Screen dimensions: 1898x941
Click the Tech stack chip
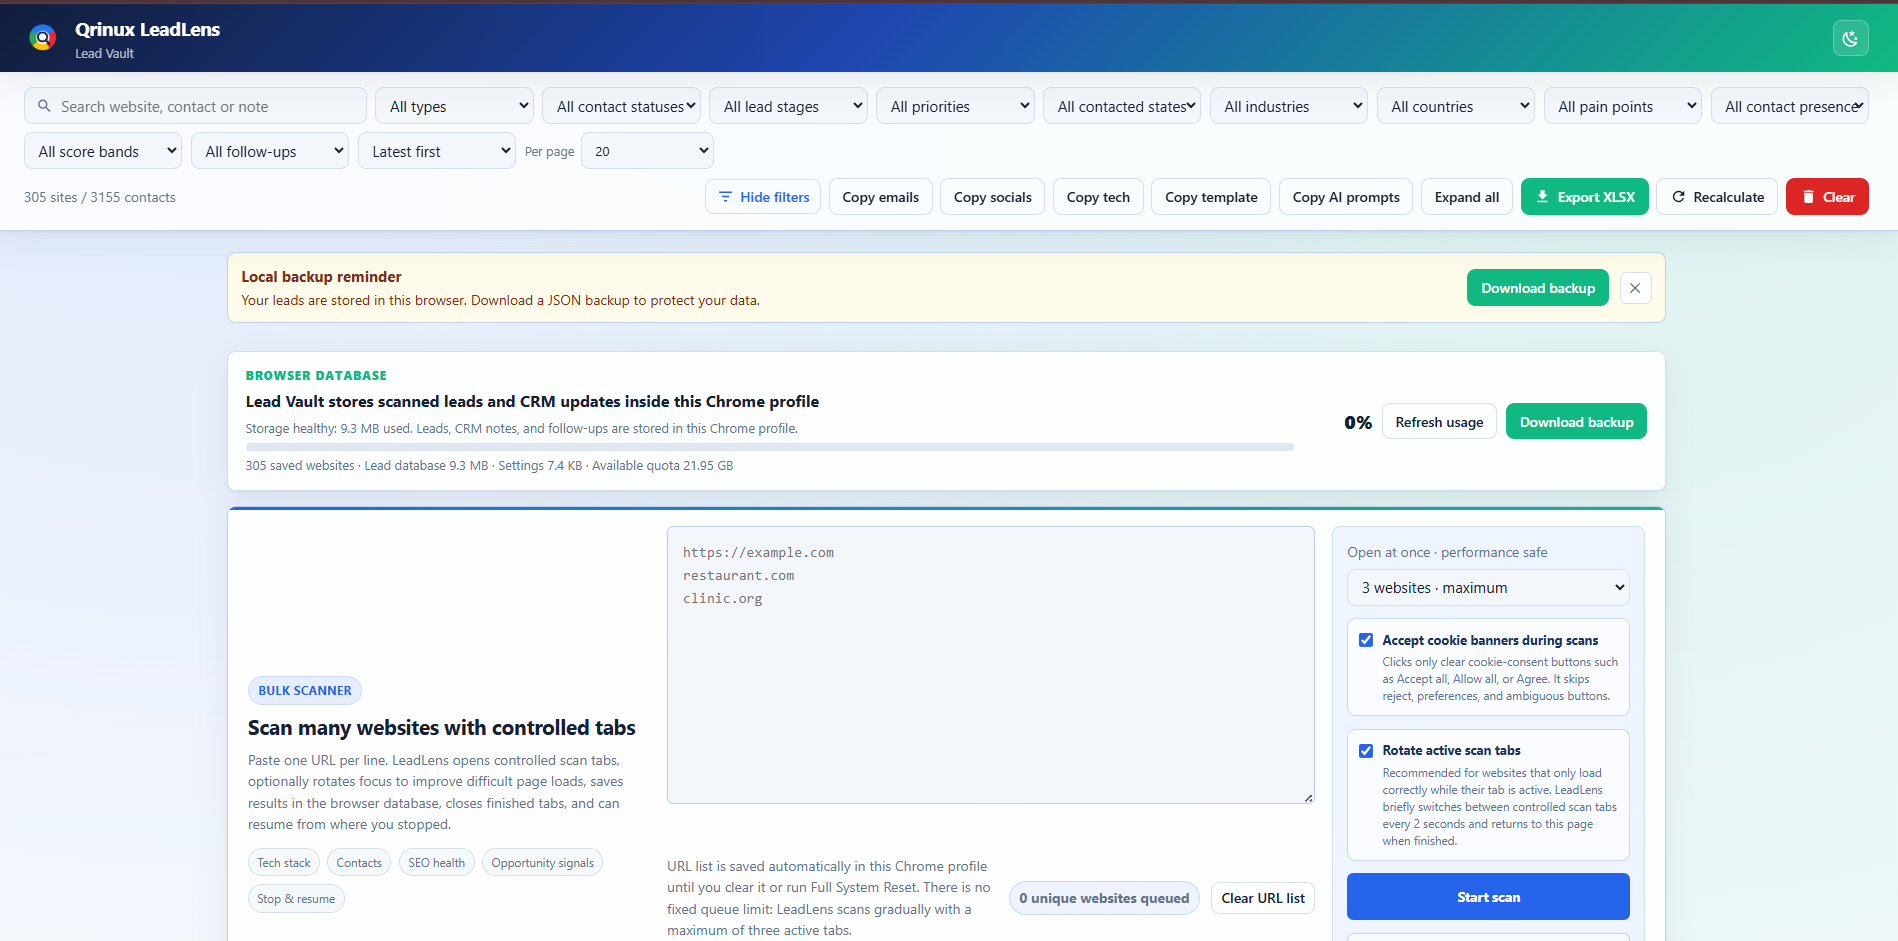284,863
